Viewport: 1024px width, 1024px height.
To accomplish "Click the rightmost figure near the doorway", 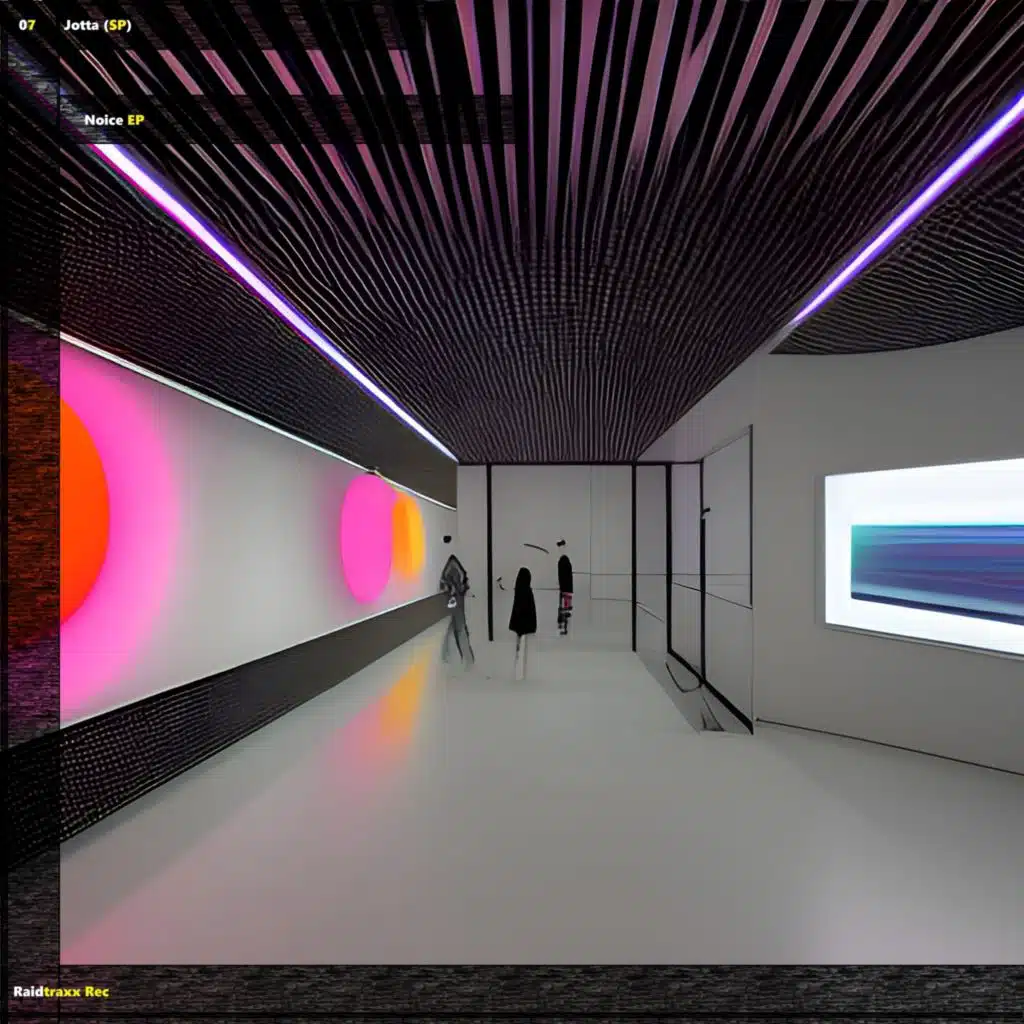I will tap(565, 590).
